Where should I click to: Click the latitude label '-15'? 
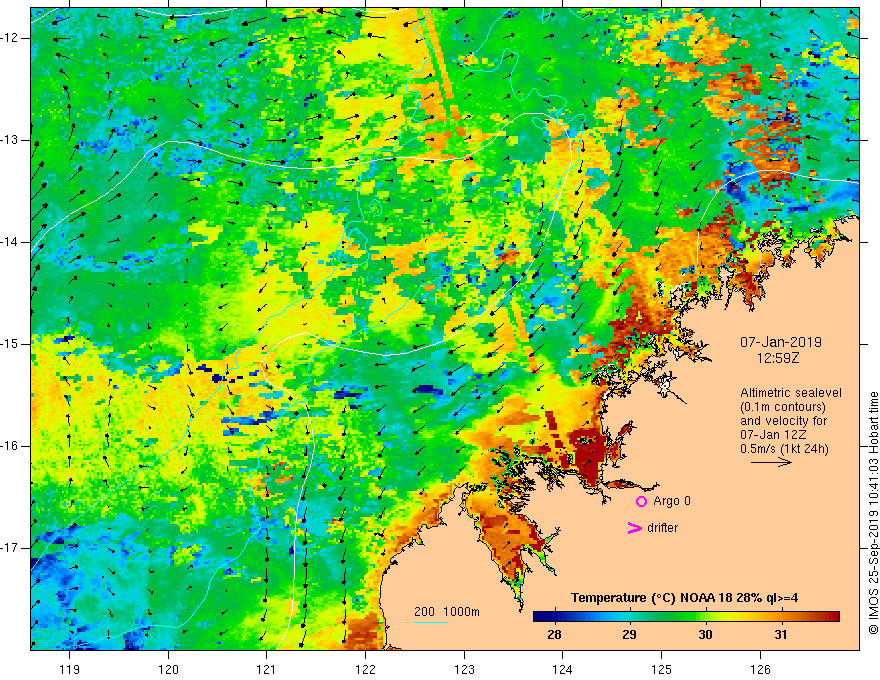coord(10,344)
